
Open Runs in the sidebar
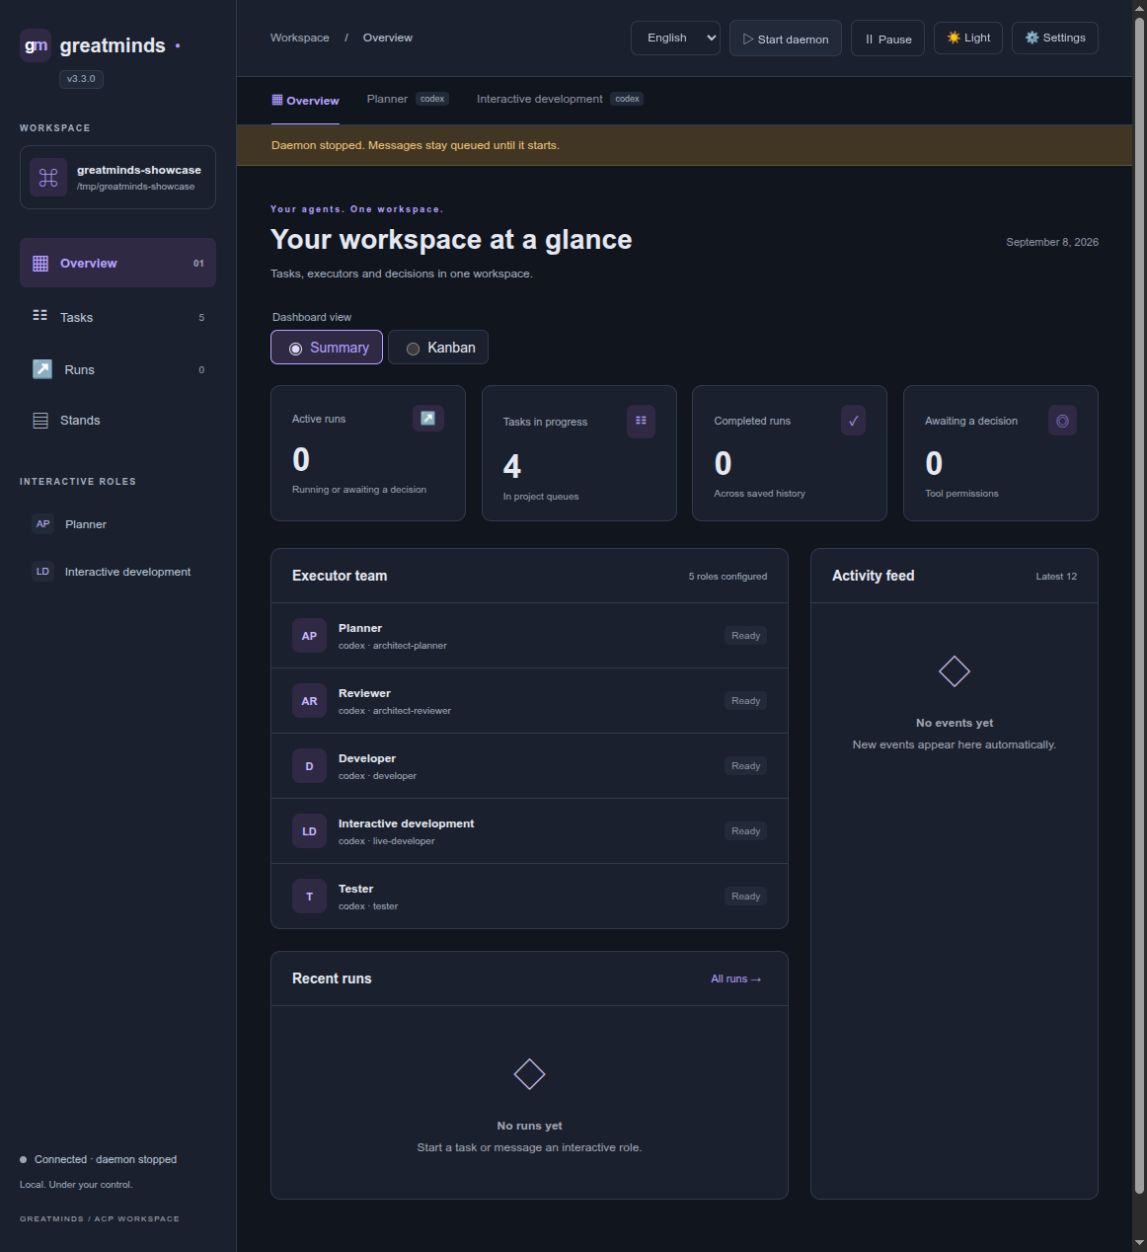(118, 369)
